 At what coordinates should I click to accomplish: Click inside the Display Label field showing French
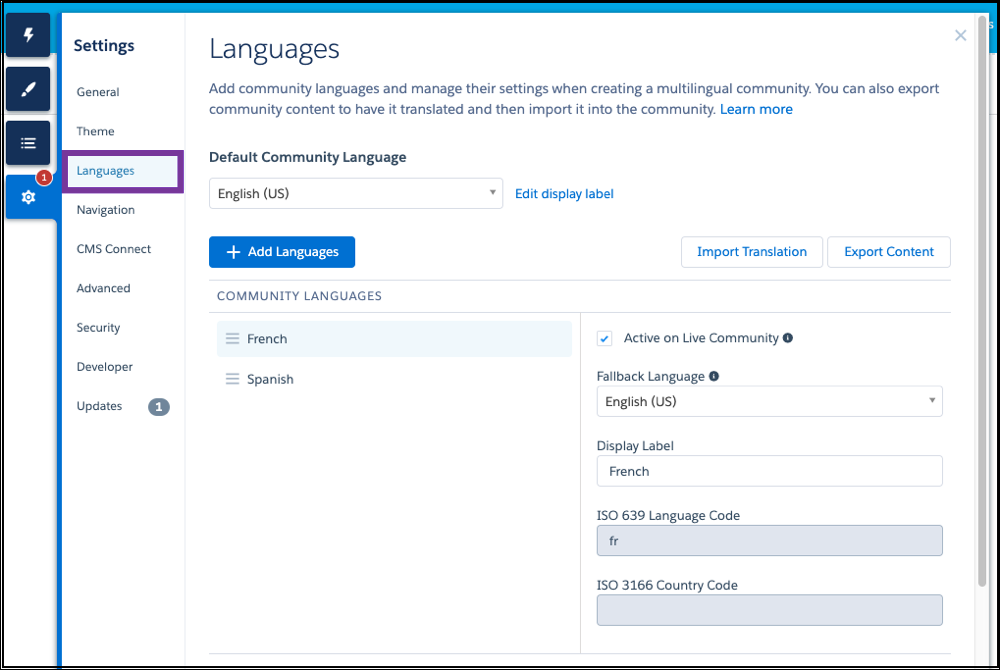tap(769, 471)
